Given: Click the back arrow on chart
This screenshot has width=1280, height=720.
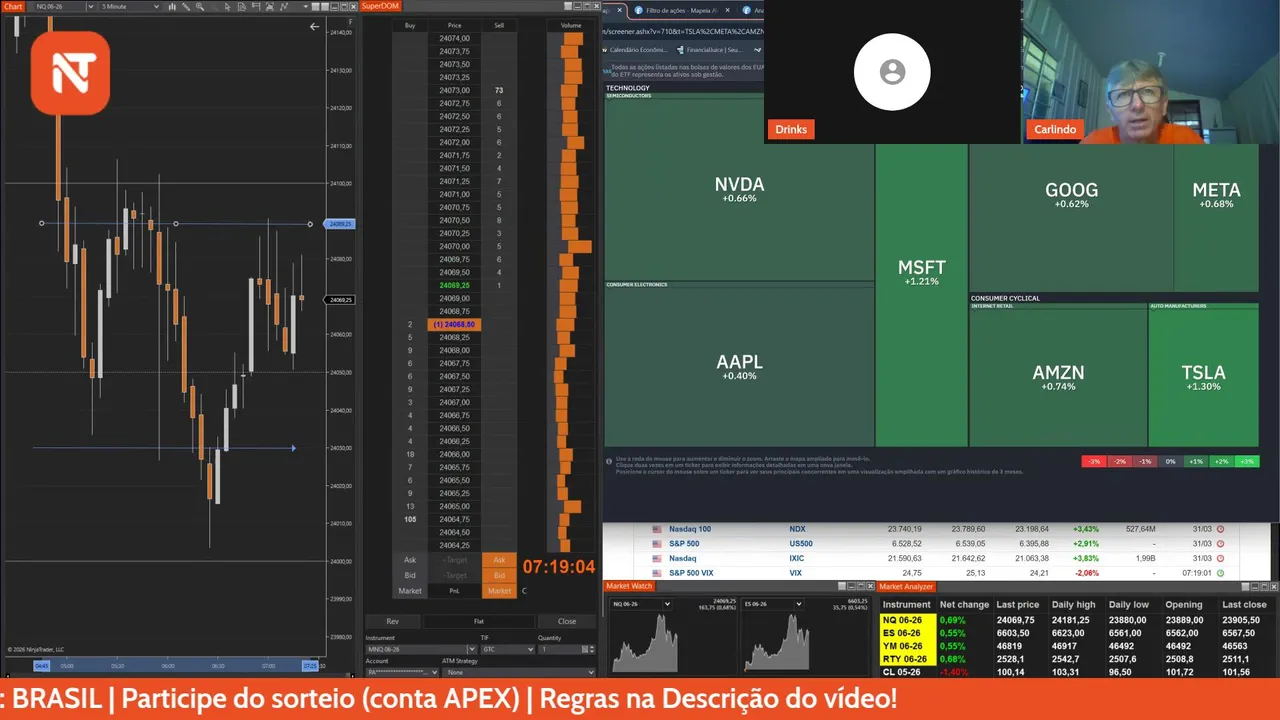Looking at the screenshot, I should point(314,27).
